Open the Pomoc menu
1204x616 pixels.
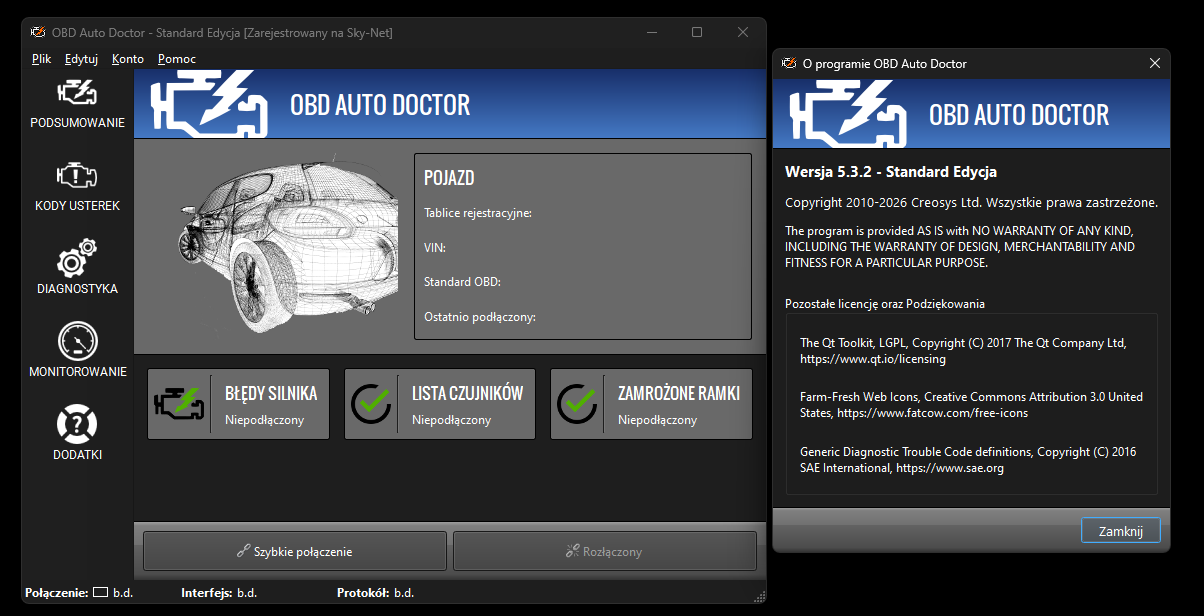coord(177,59)
